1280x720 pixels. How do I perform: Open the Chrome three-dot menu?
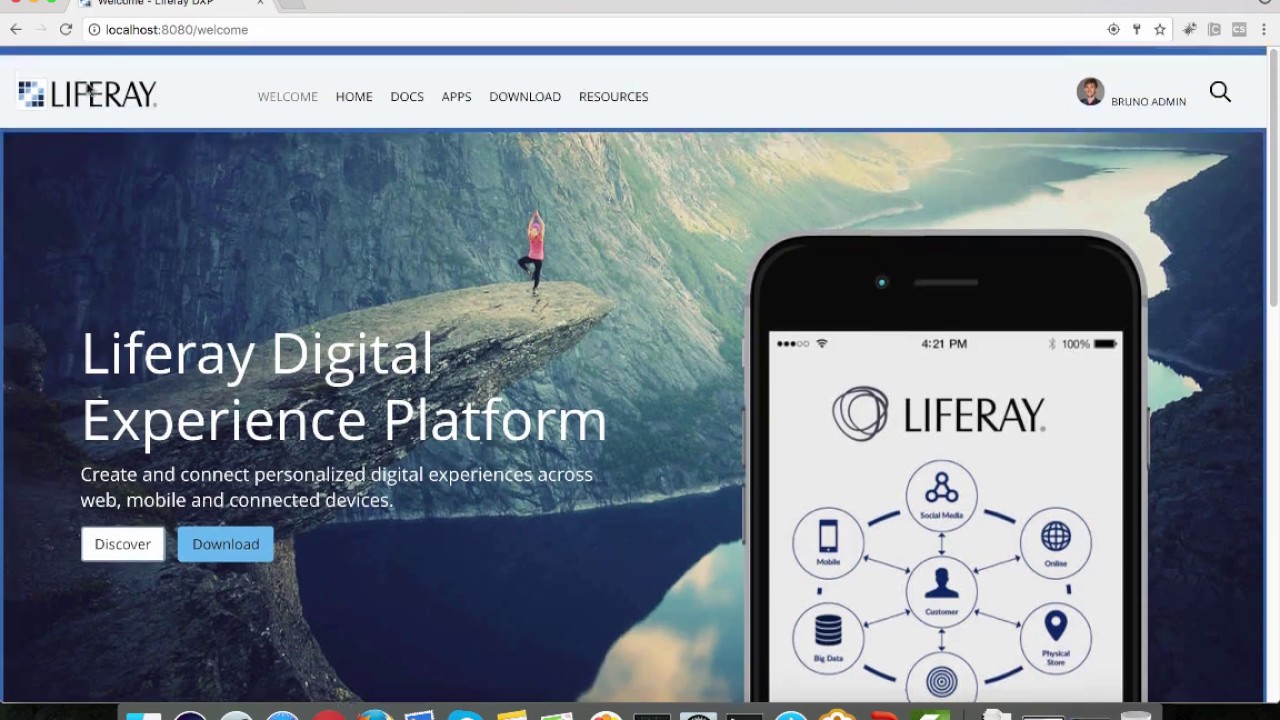(x=1264, y=30)
